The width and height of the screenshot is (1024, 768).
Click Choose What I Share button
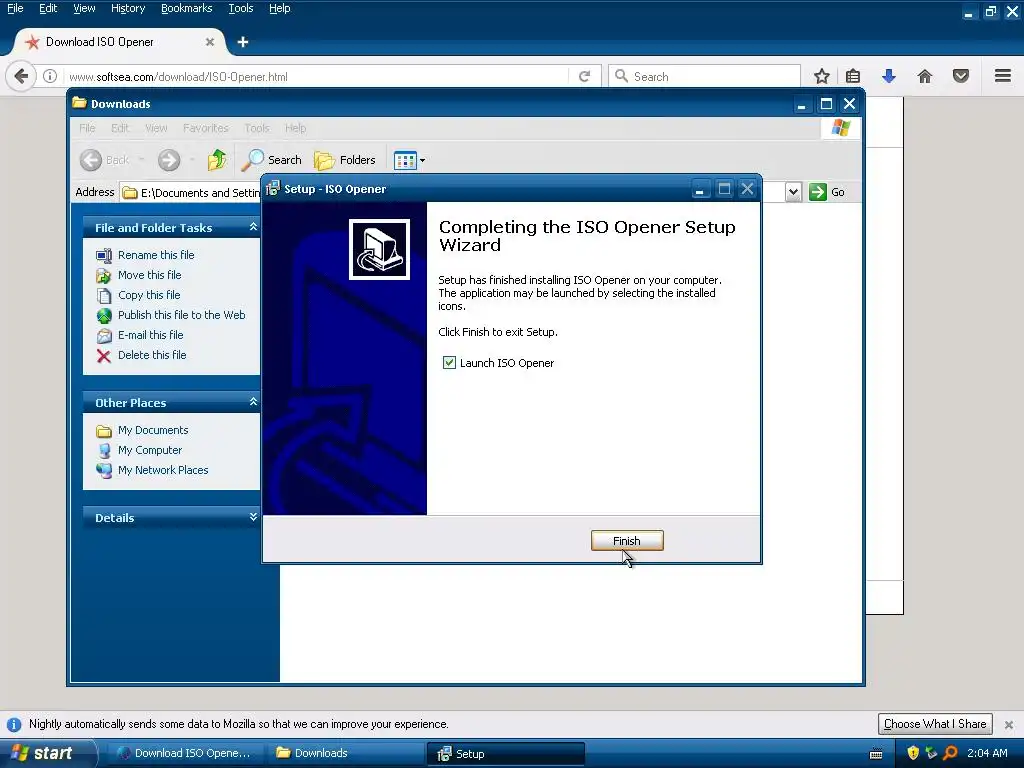[935, 724]
